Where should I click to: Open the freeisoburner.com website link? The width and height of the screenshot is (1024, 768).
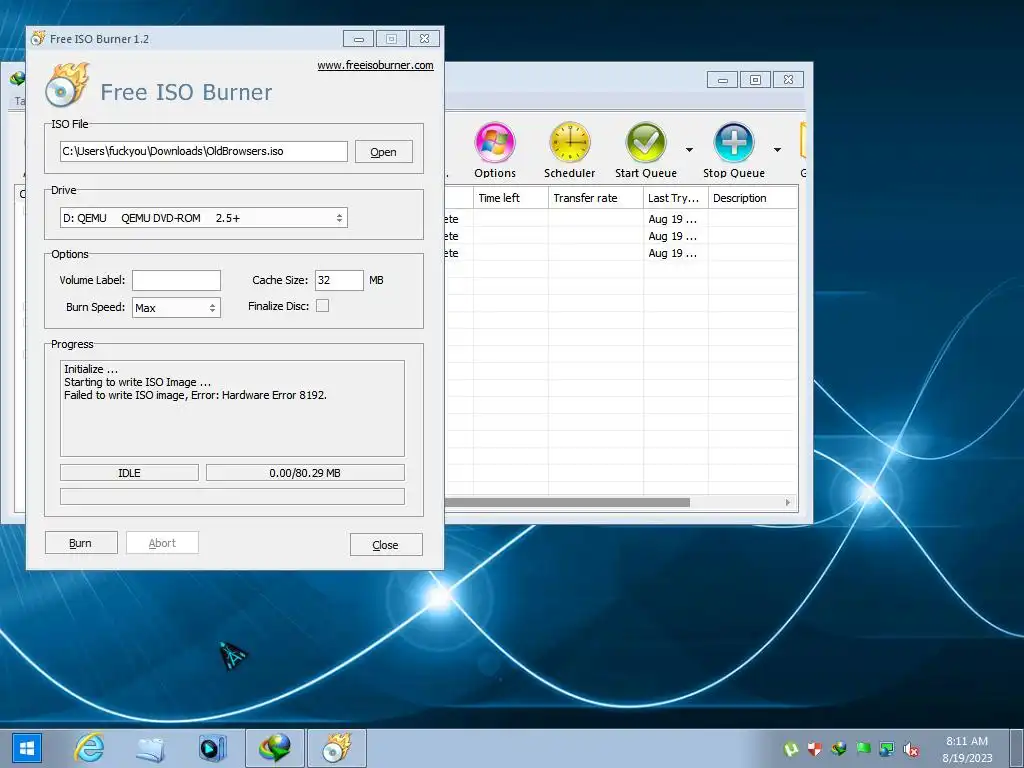[x=376, y=65]
